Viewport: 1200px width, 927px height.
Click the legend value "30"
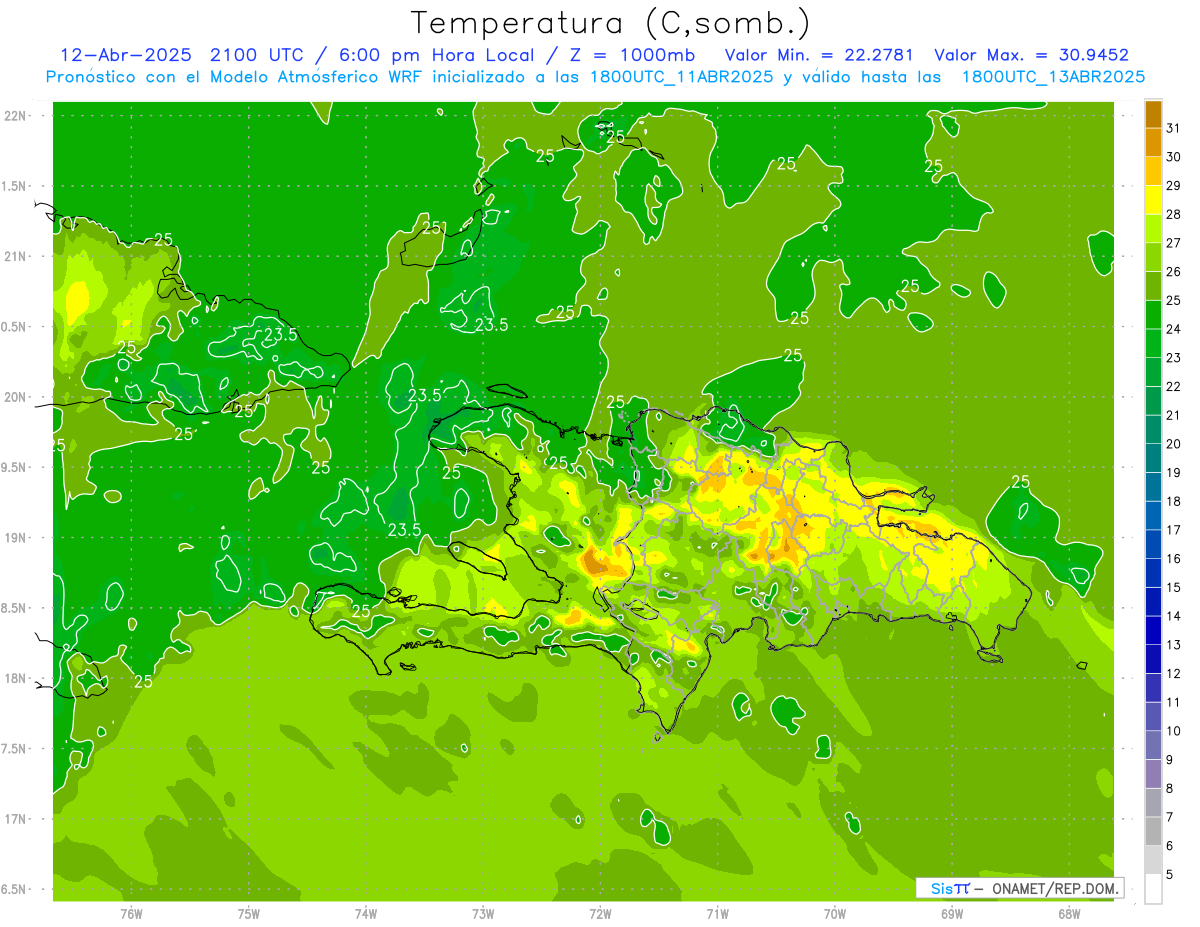point(1173,157)
